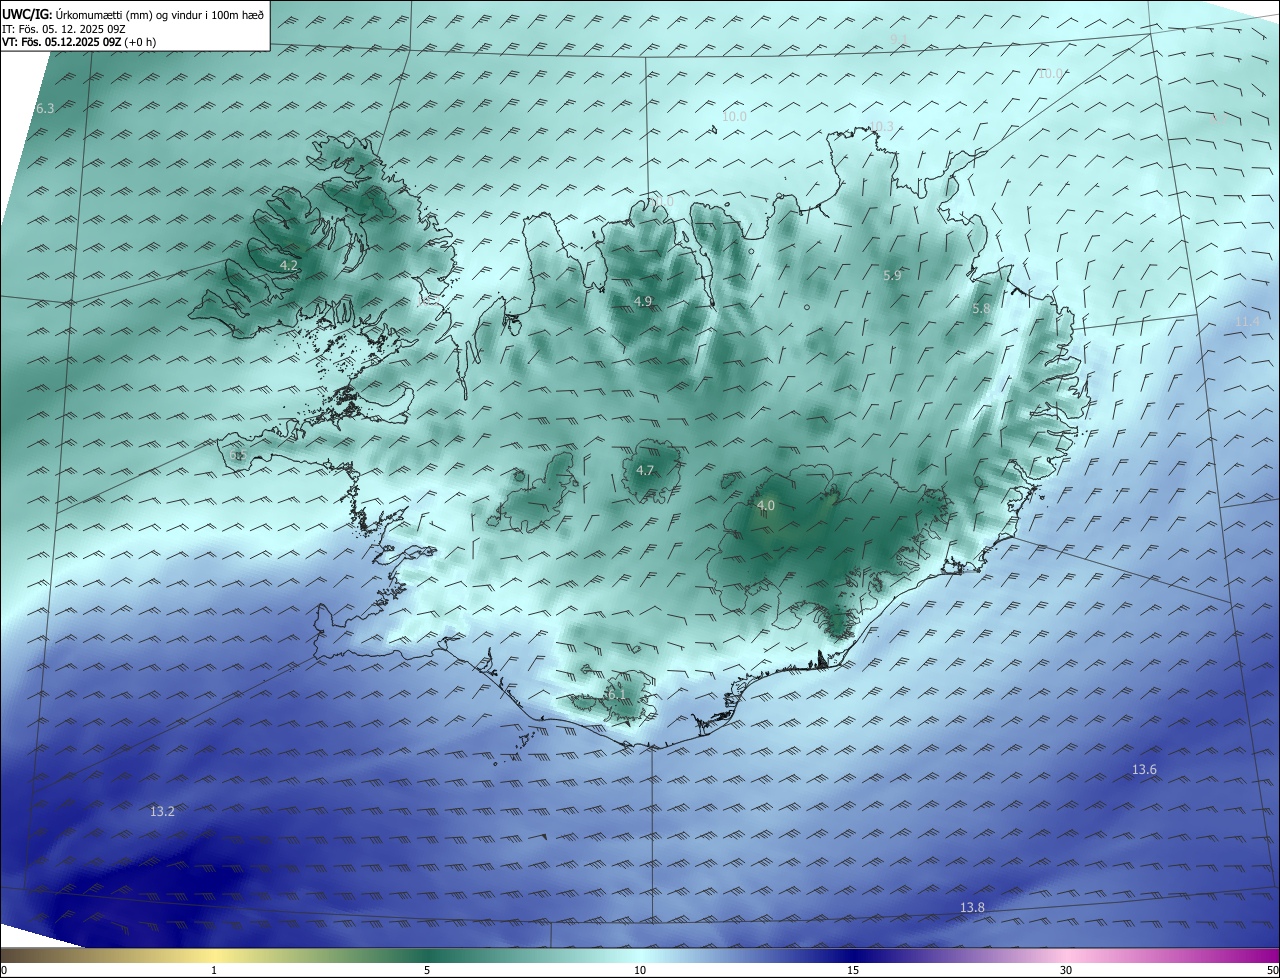Image resolution: width=1280 pixels, height=978 pixels.
Task: Click the 5.8 value label on the map
Action: [980, 309]
